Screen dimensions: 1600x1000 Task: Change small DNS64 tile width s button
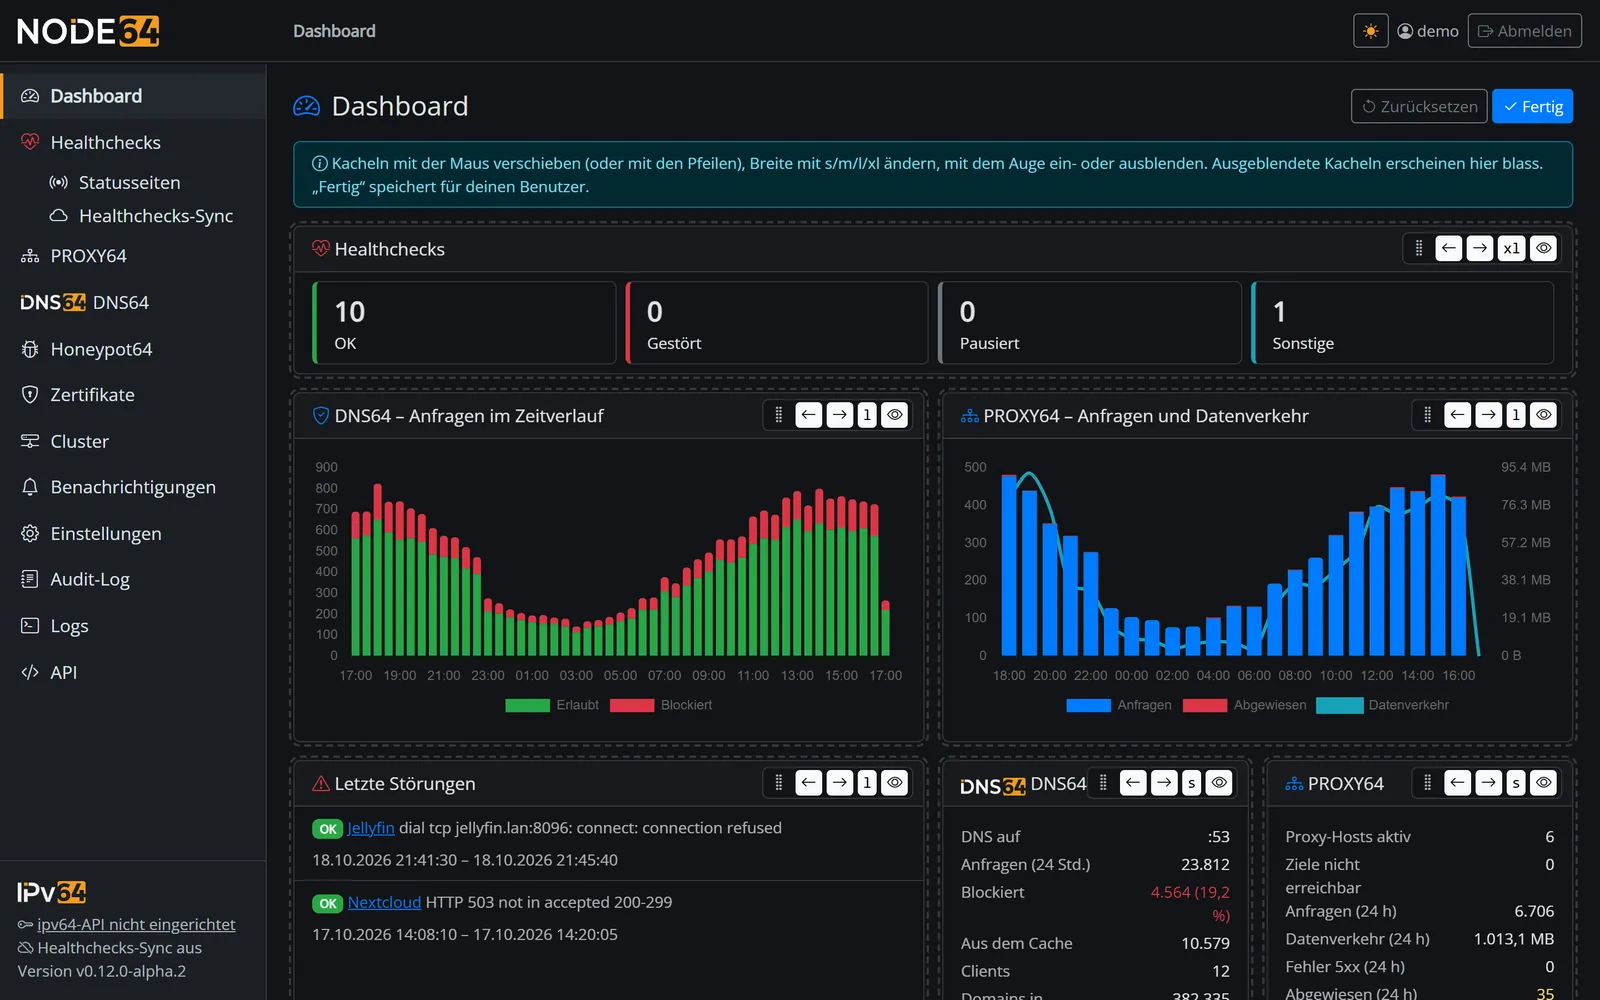[x=1191, y=783]
